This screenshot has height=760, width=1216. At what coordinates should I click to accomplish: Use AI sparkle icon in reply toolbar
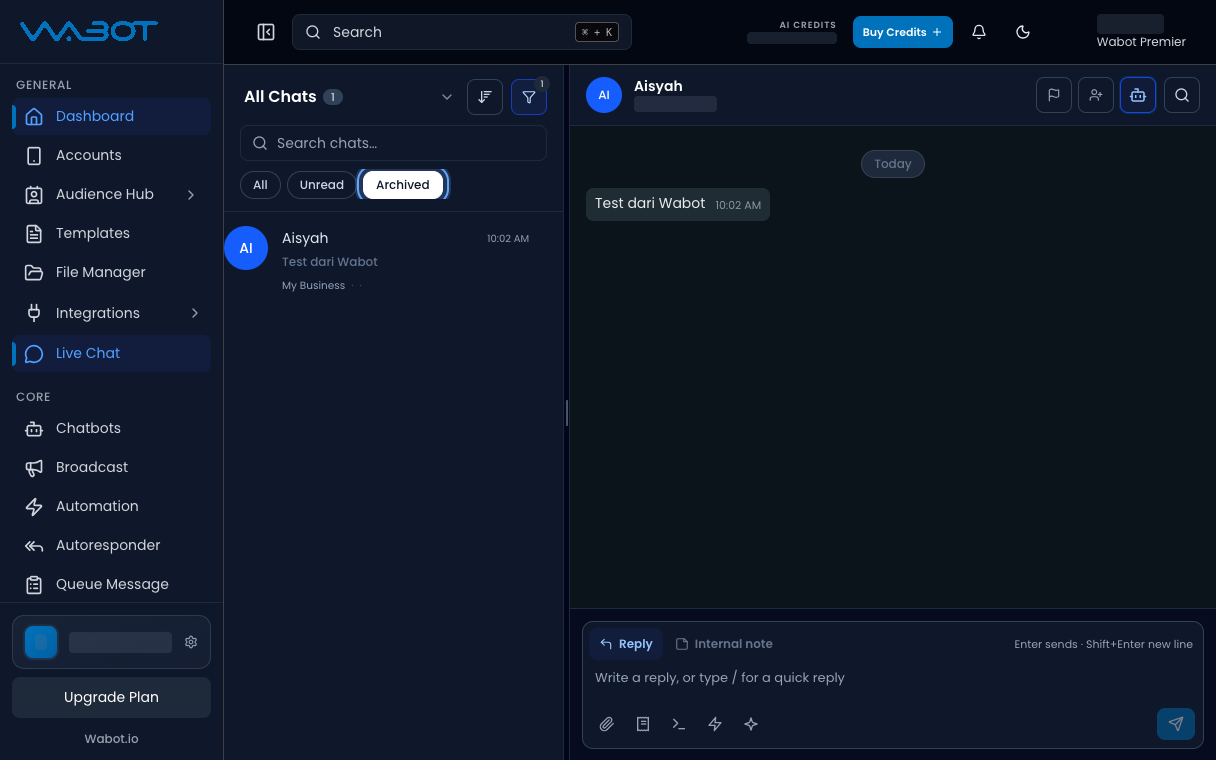coord(751,724)
